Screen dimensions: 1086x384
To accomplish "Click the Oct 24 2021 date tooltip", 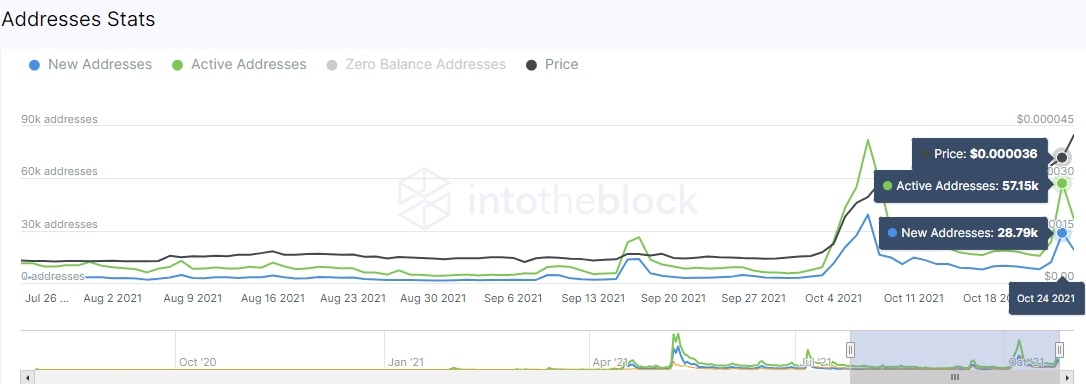I will (x=1045, y=298).
